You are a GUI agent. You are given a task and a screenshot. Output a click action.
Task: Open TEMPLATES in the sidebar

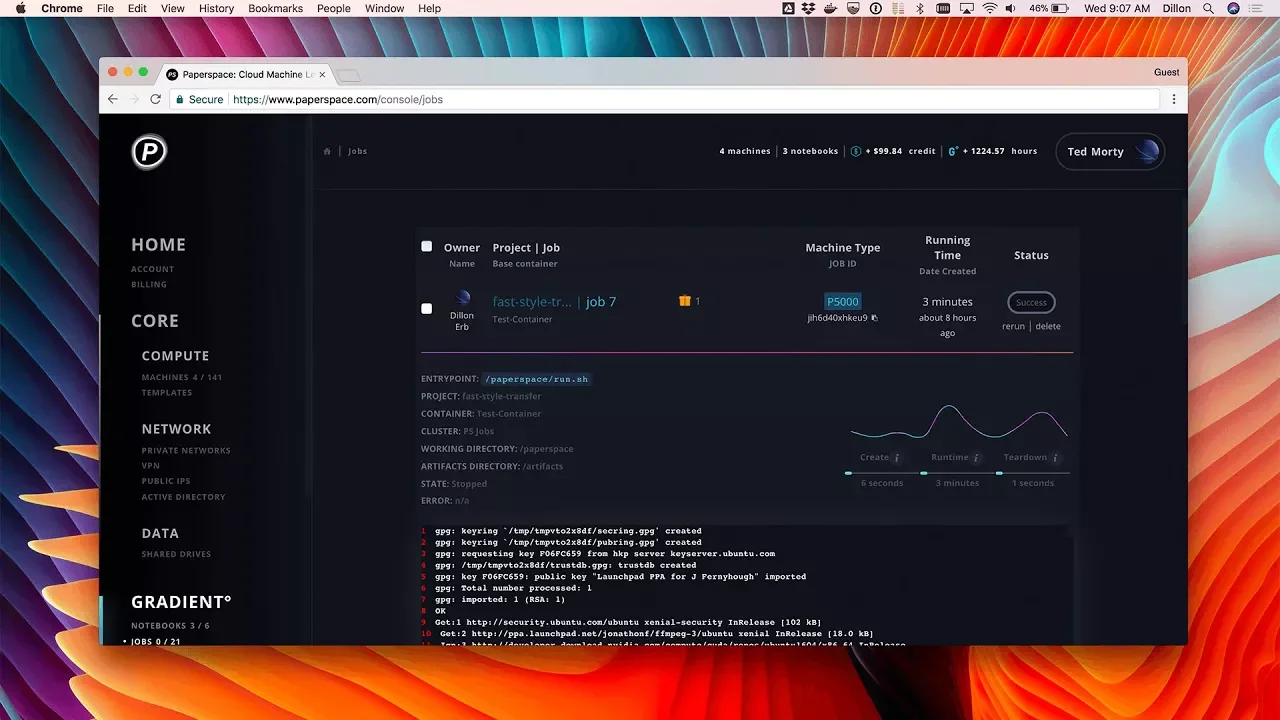coord(167,393)
